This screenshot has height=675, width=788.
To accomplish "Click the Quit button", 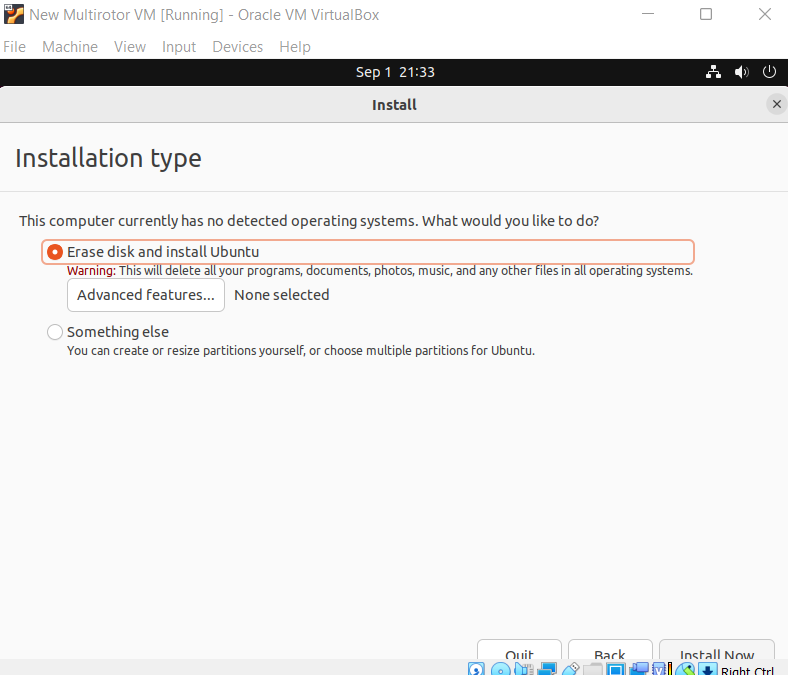I will pyautogui.click(x=519, y=650).
